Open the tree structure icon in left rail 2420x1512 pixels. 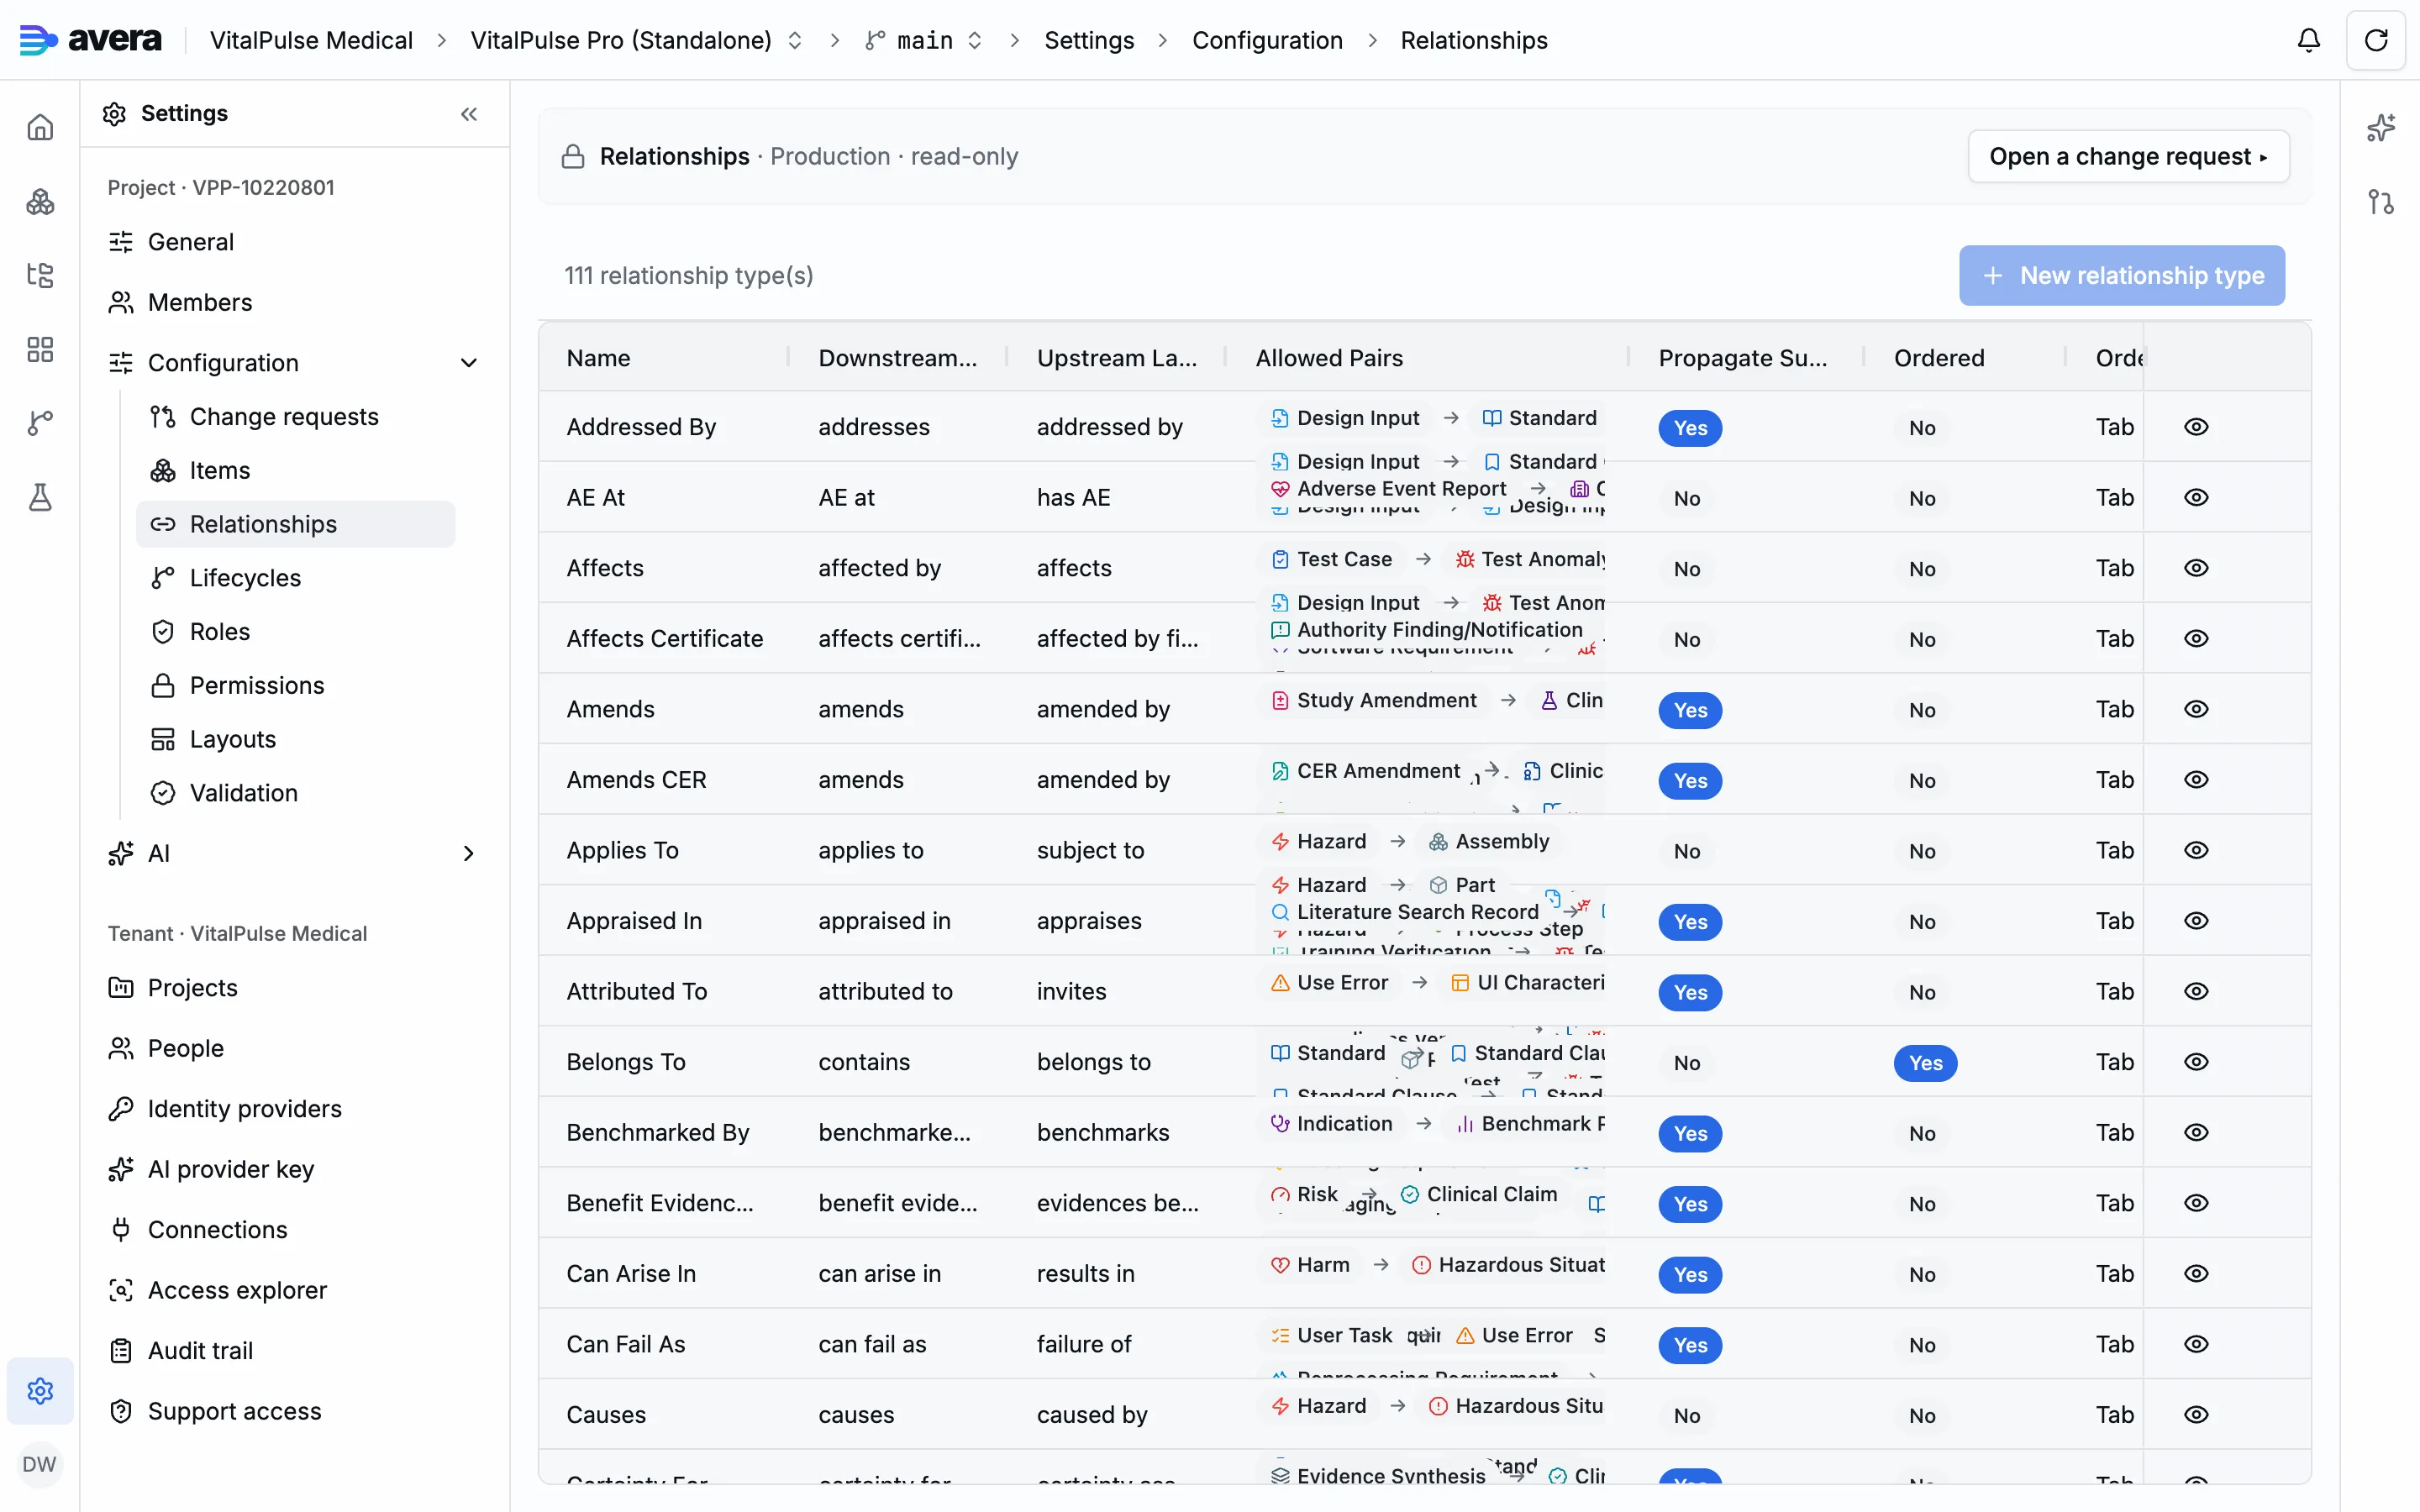tap(40, 275)
